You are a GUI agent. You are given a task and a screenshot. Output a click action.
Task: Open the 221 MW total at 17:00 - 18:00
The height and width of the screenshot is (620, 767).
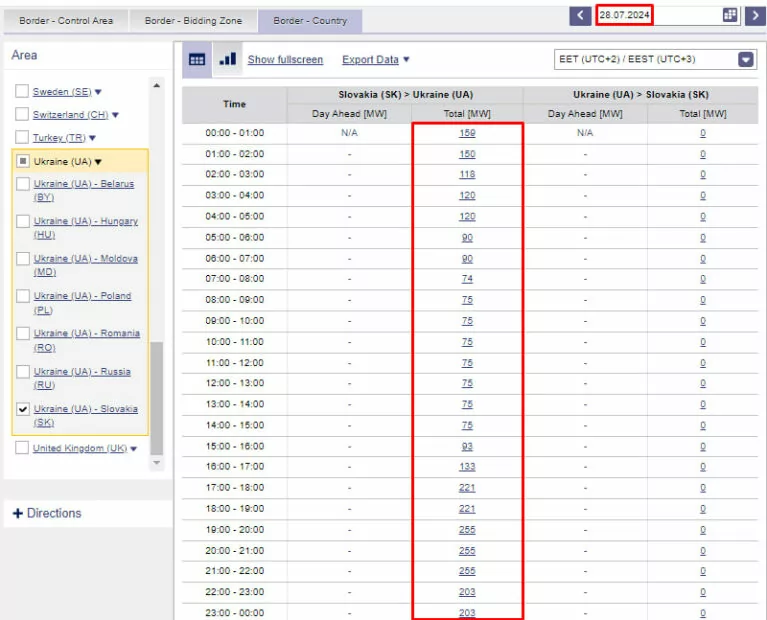[x=467, y=487]
